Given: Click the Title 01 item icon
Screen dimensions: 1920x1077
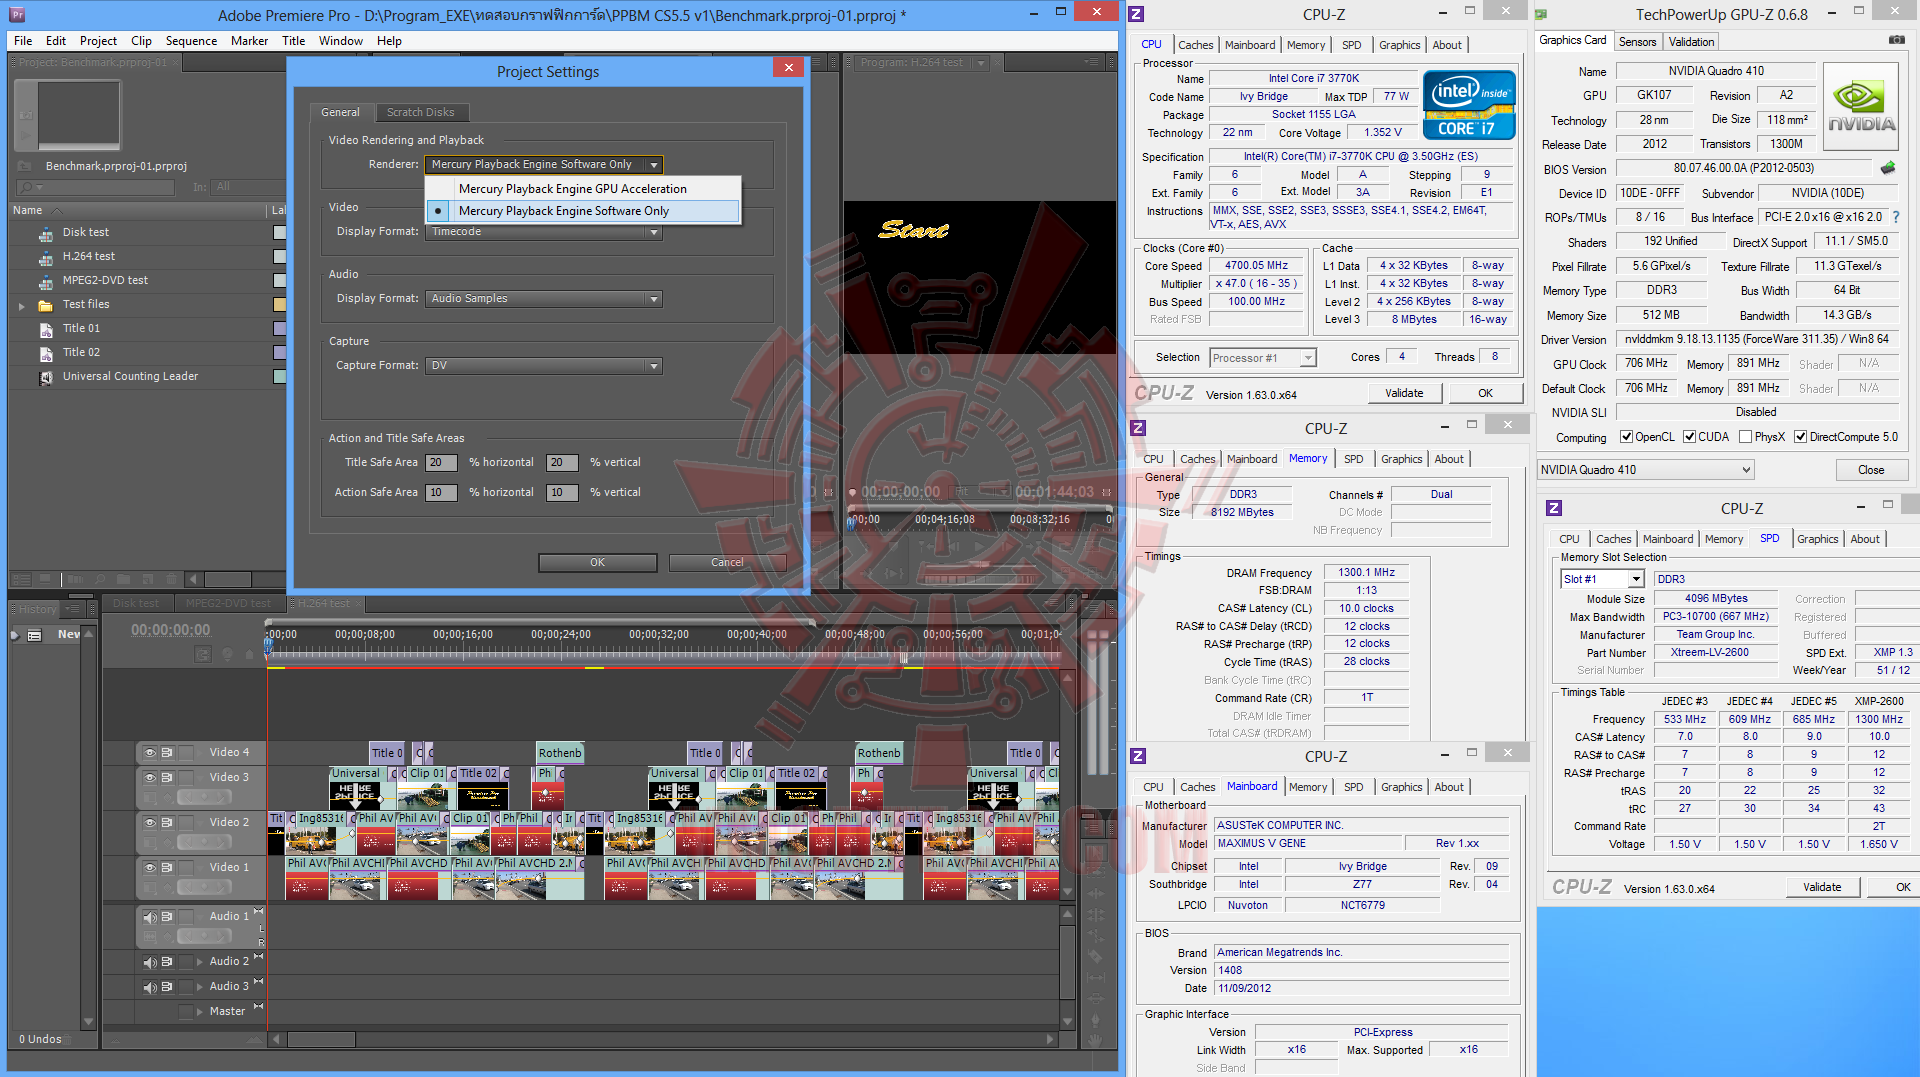Looking at the screenshot, I should 46,329.
